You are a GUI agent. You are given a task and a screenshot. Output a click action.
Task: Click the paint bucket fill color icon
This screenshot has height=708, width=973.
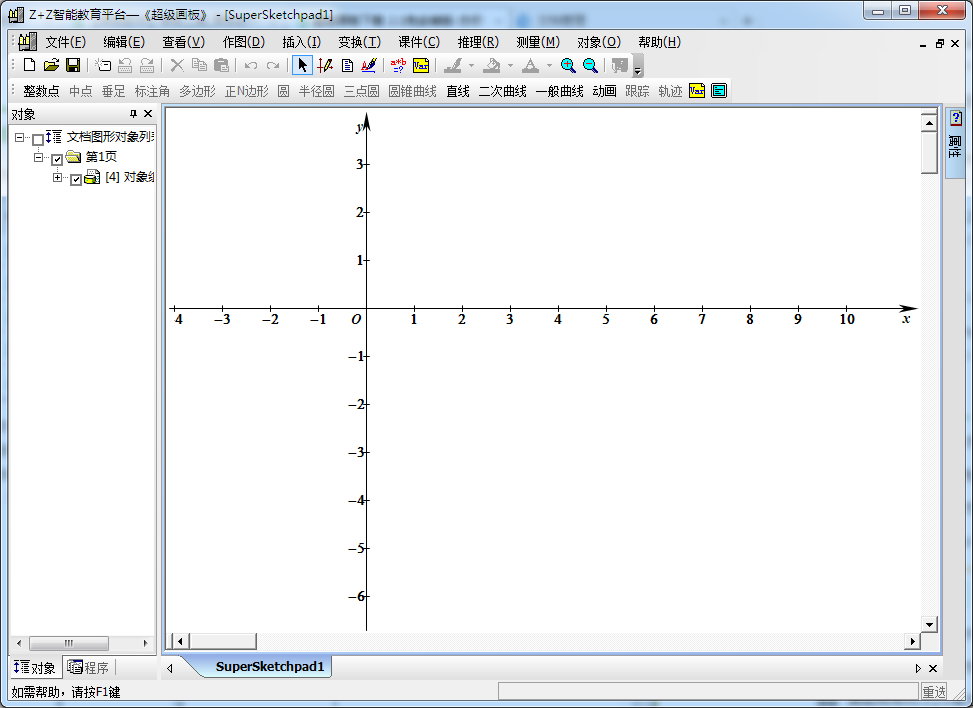point(491,65)
